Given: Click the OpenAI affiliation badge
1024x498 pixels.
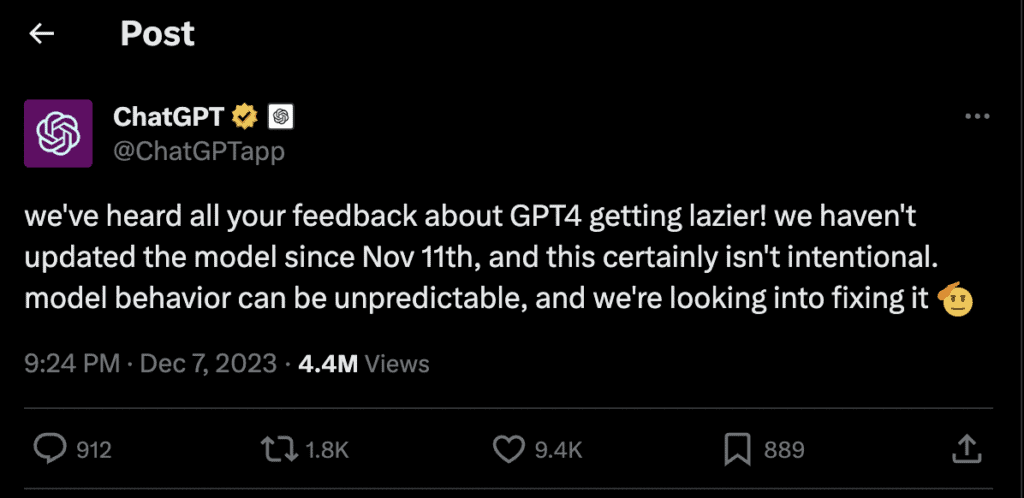Looking at the screenshot, I should (x=281, y=117).
